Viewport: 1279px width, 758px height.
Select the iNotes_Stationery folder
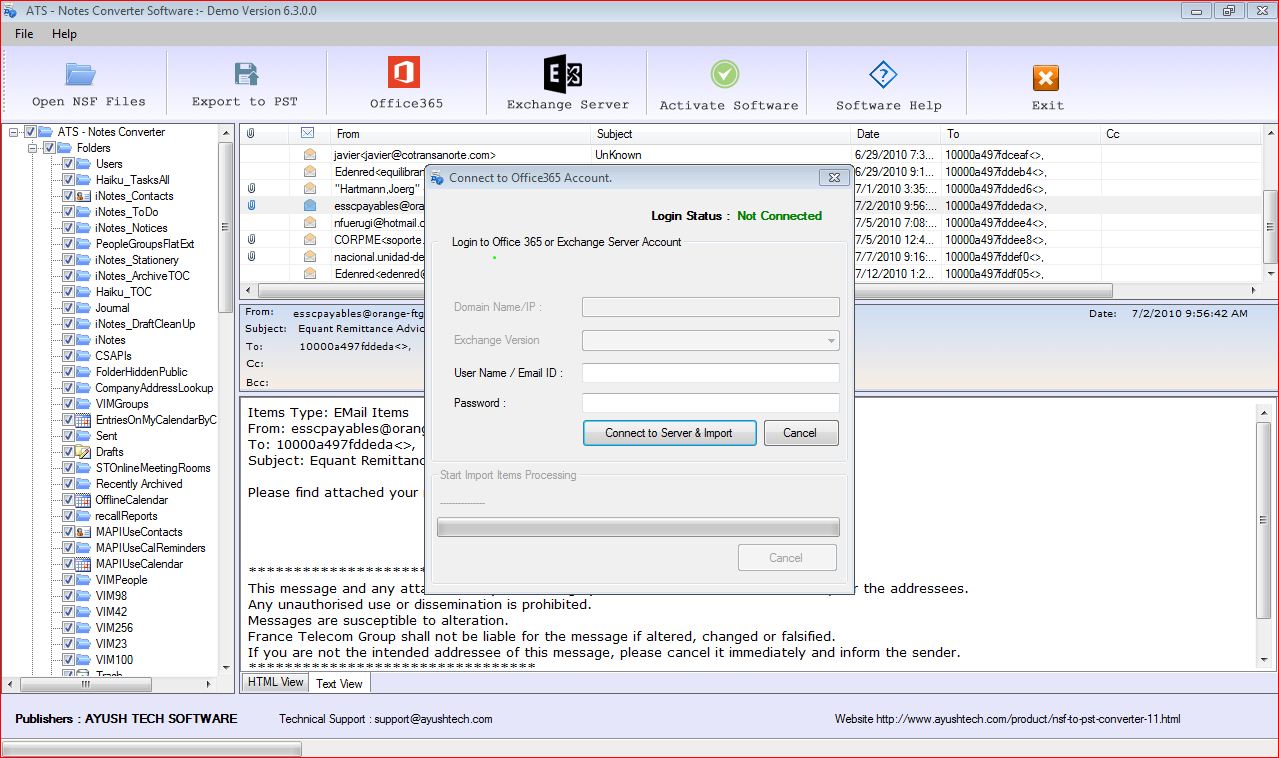pos(137,260)
